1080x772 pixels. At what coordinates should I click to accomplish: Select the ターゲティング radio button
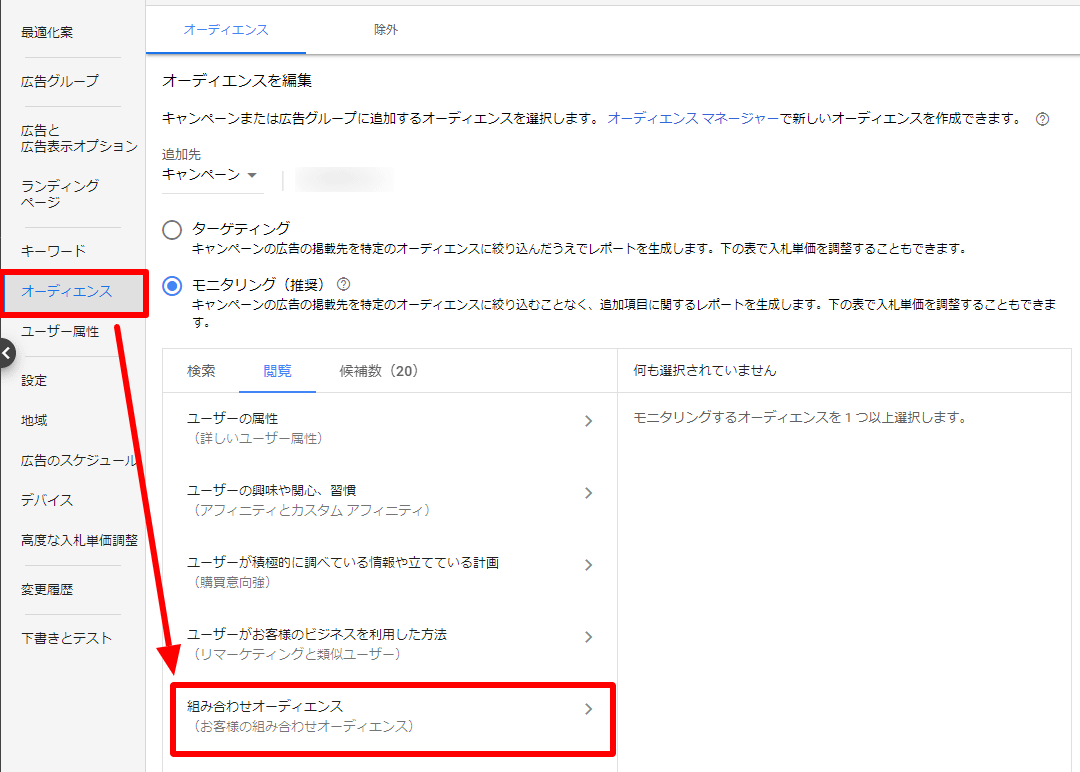172,230
